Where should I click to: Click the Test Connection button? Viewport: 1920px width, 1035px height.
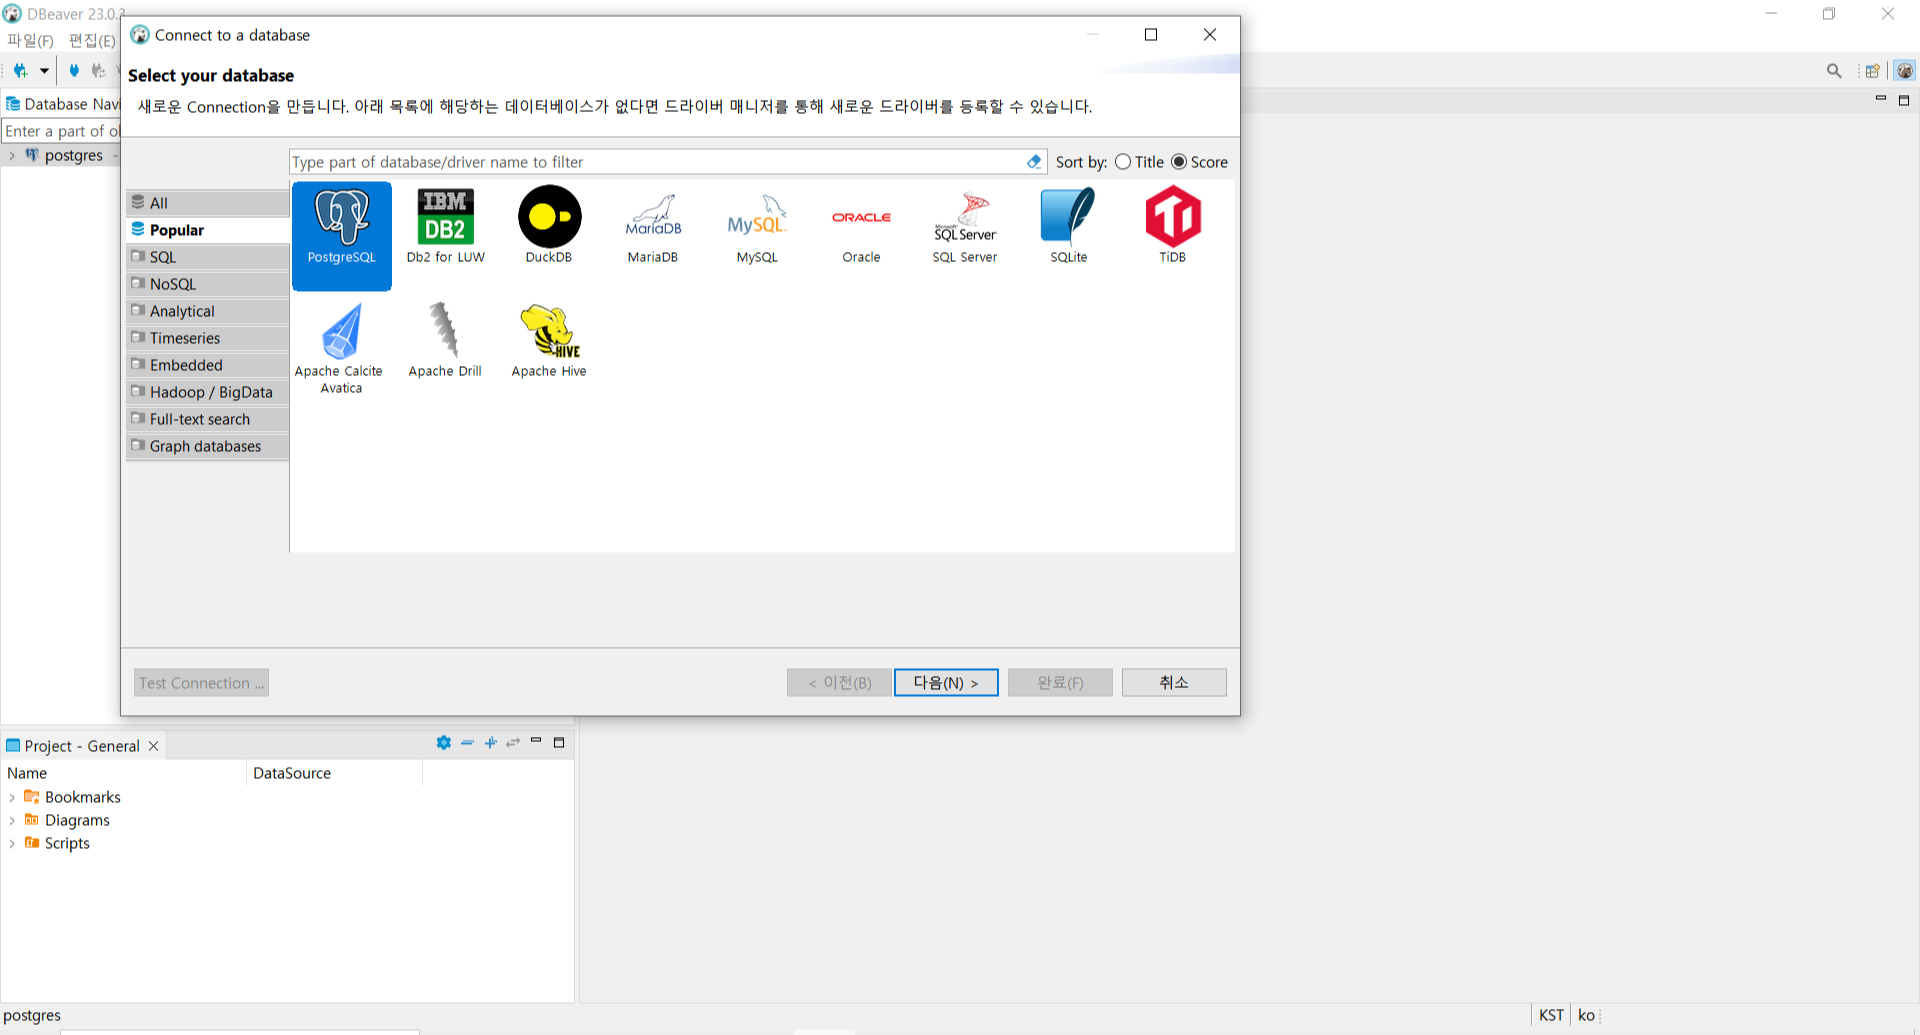(201, 683)
